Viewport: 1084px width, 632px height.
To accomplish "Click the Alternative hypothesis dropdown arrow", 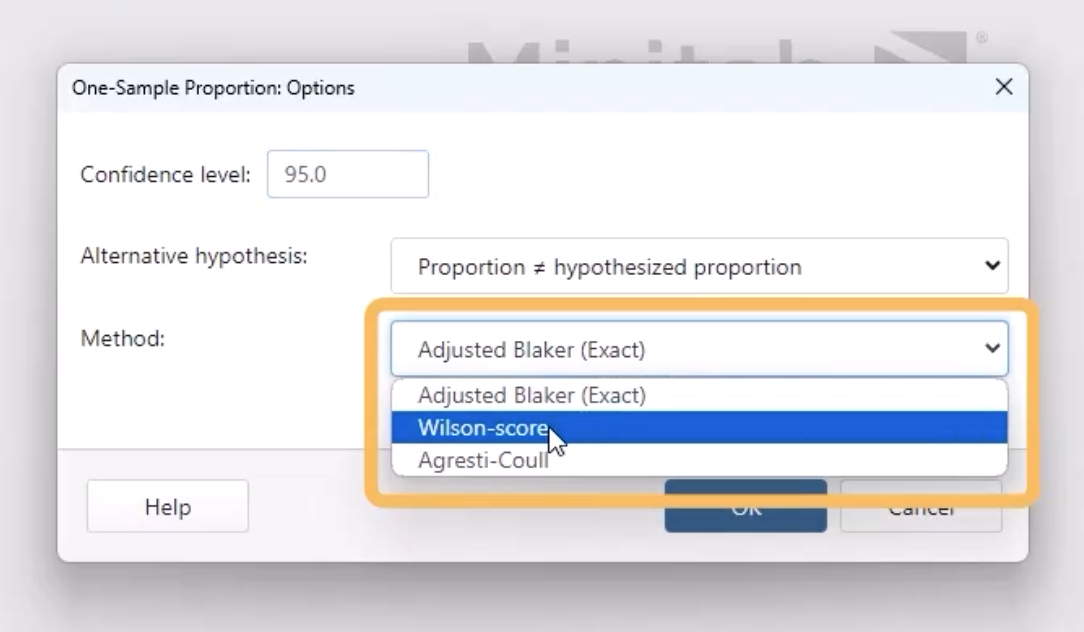I will pyautogui.click(x=992, y=267).
